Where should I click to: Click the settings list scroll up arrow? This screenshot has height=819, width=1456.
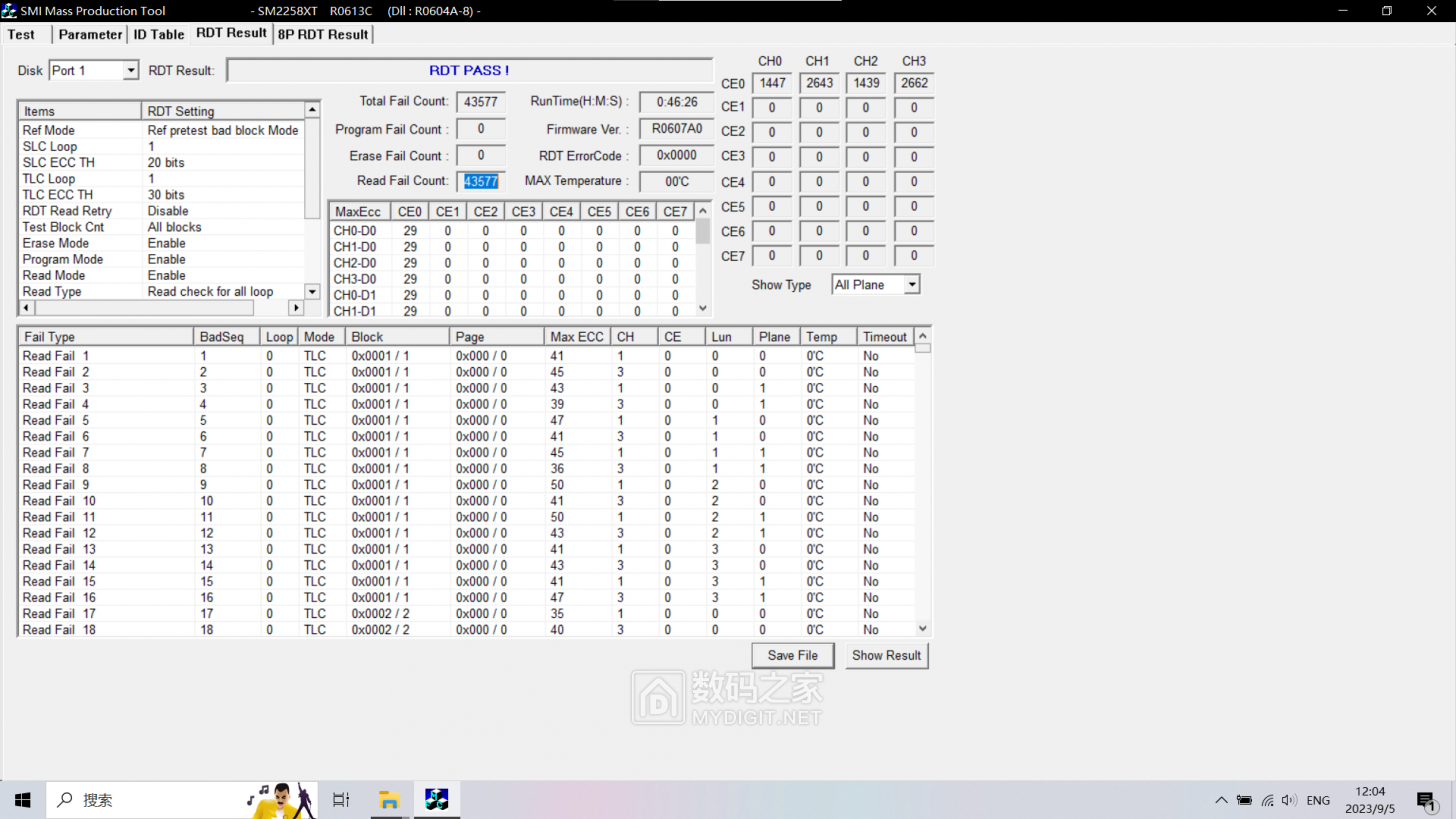pyautogui.click(x=312, y=109)
